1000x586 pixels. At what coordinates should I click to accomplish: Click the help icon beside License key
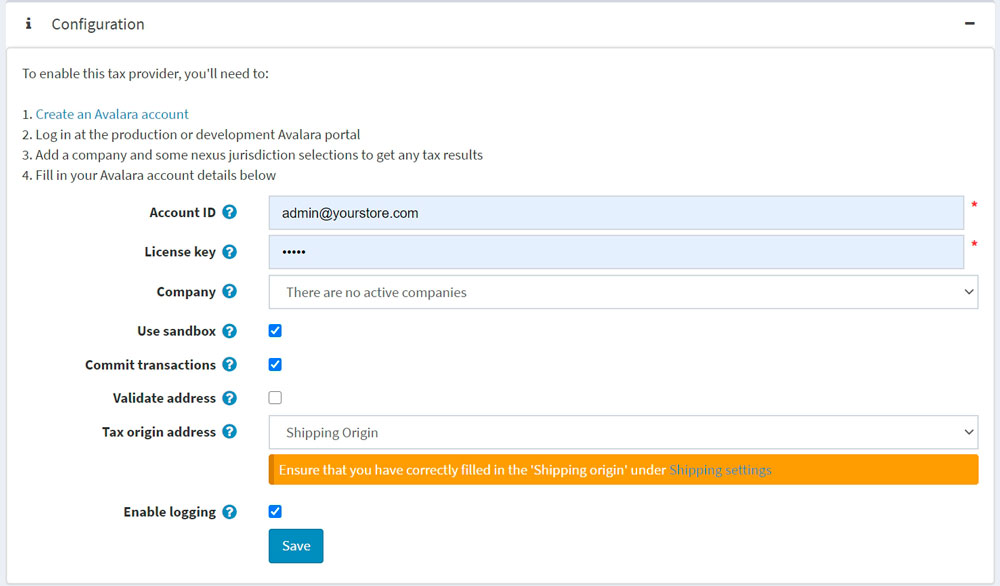[x=229, y=252]
